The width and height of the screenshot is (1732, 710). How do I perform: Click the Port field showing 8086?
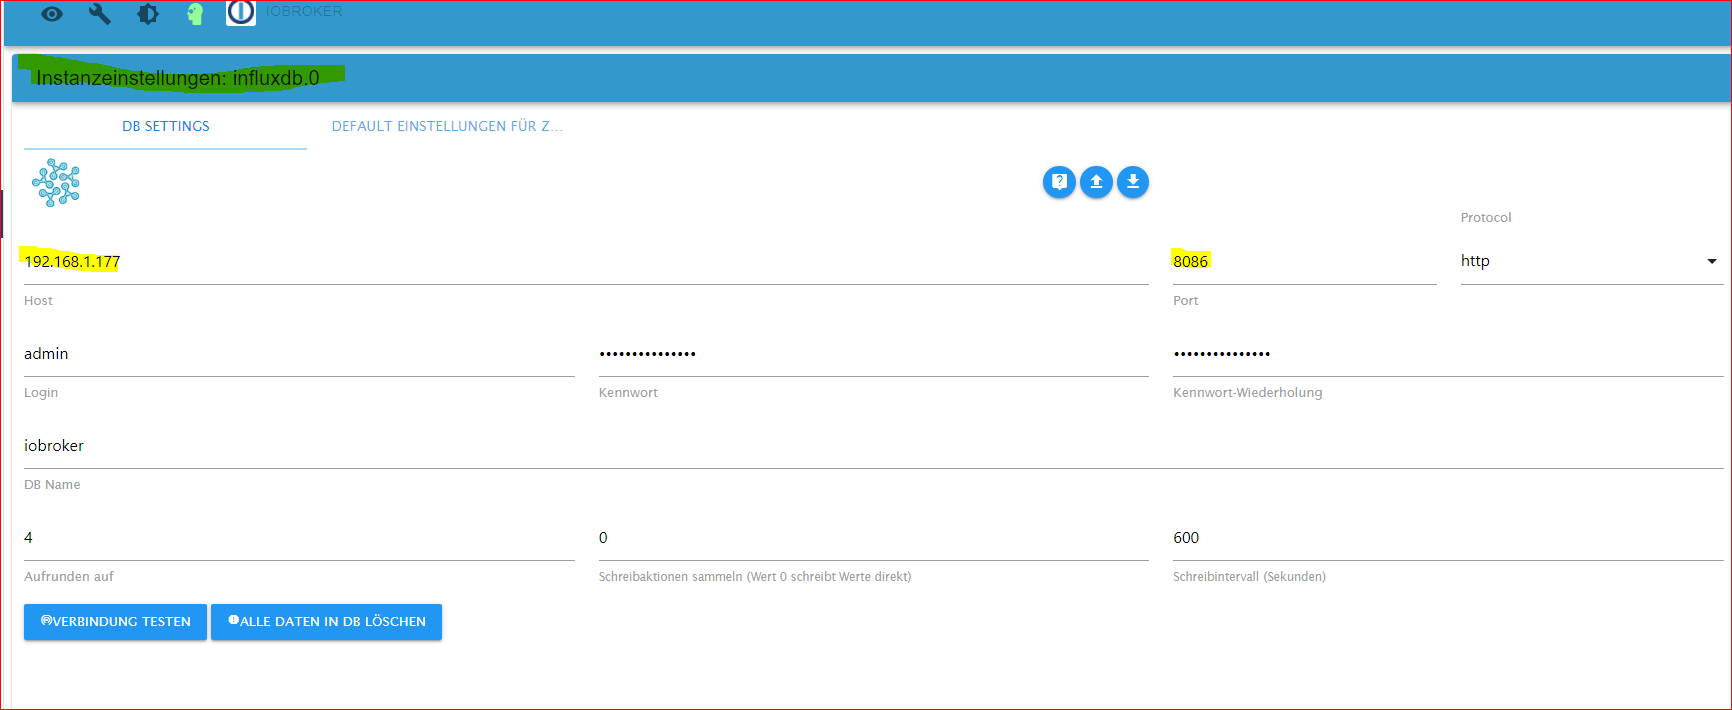pyautogui.click(x=1304, y=262)
